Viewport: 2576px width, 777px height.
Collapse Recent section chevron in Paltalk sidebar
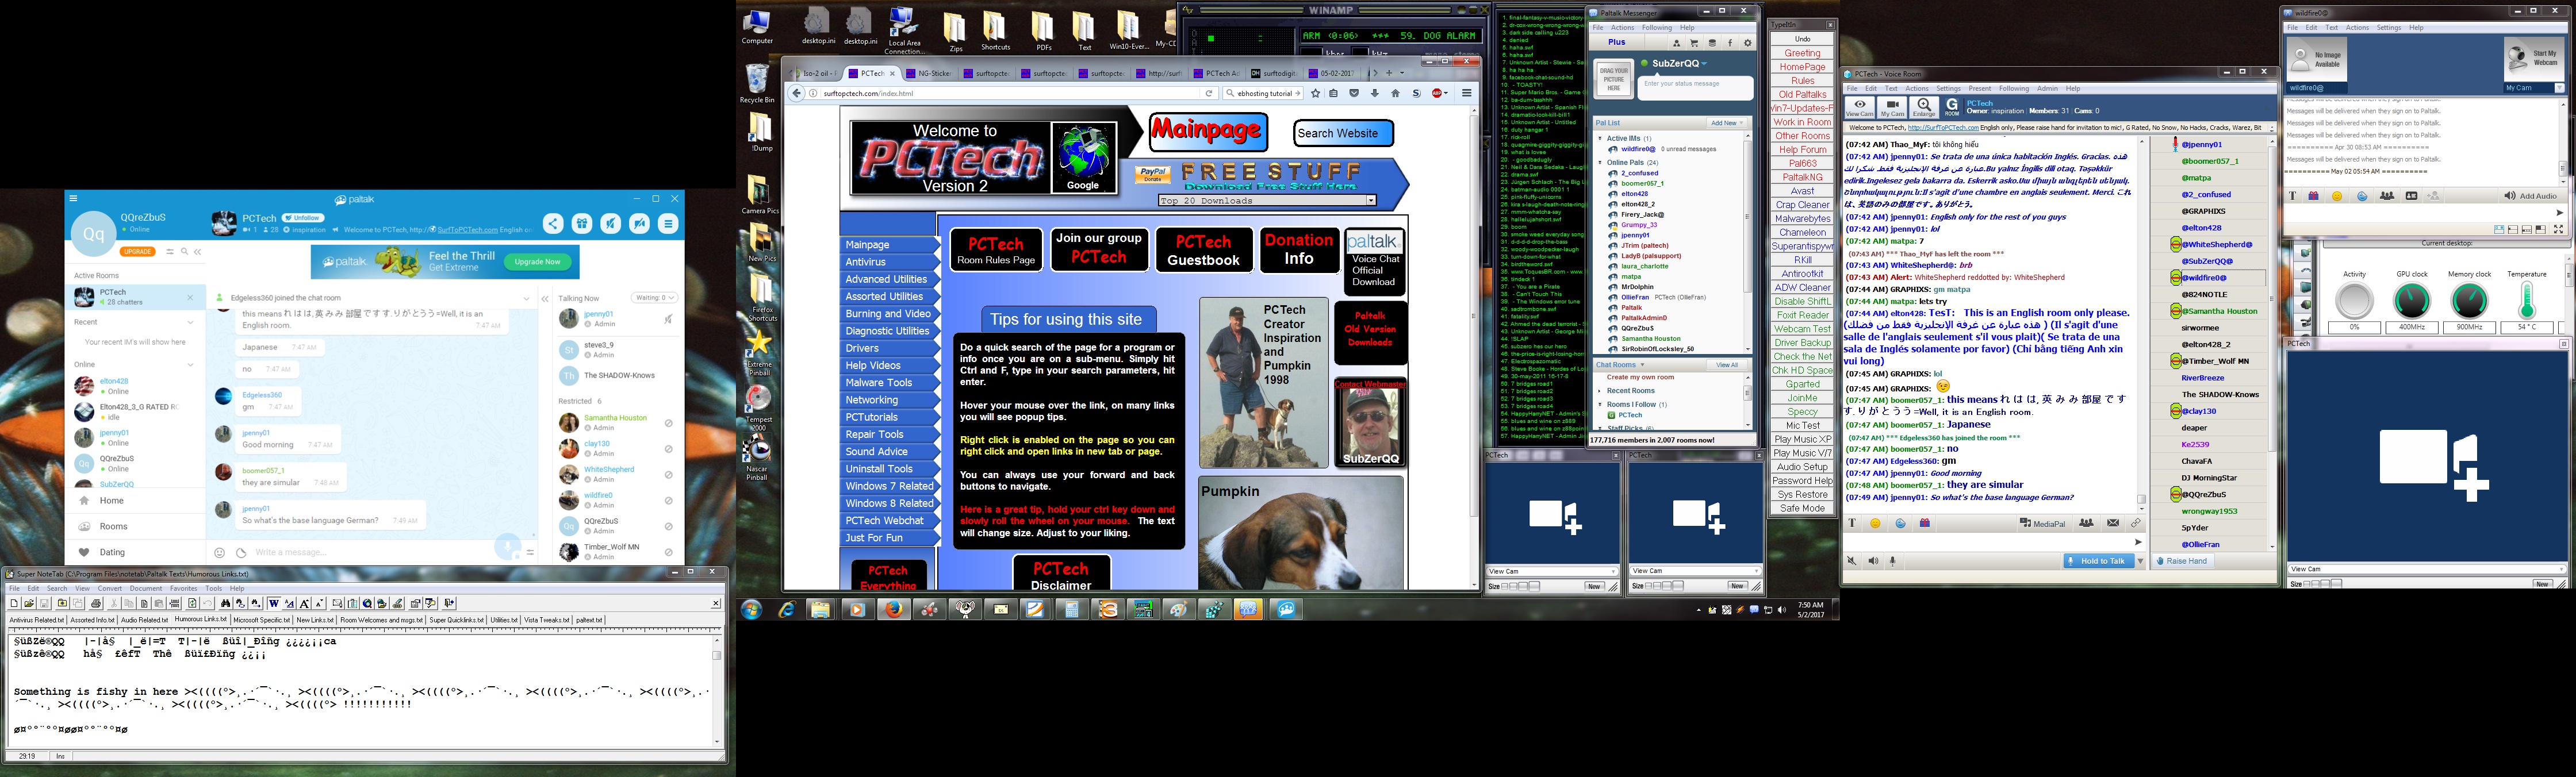pyautogui.click(x=190, y=322)
